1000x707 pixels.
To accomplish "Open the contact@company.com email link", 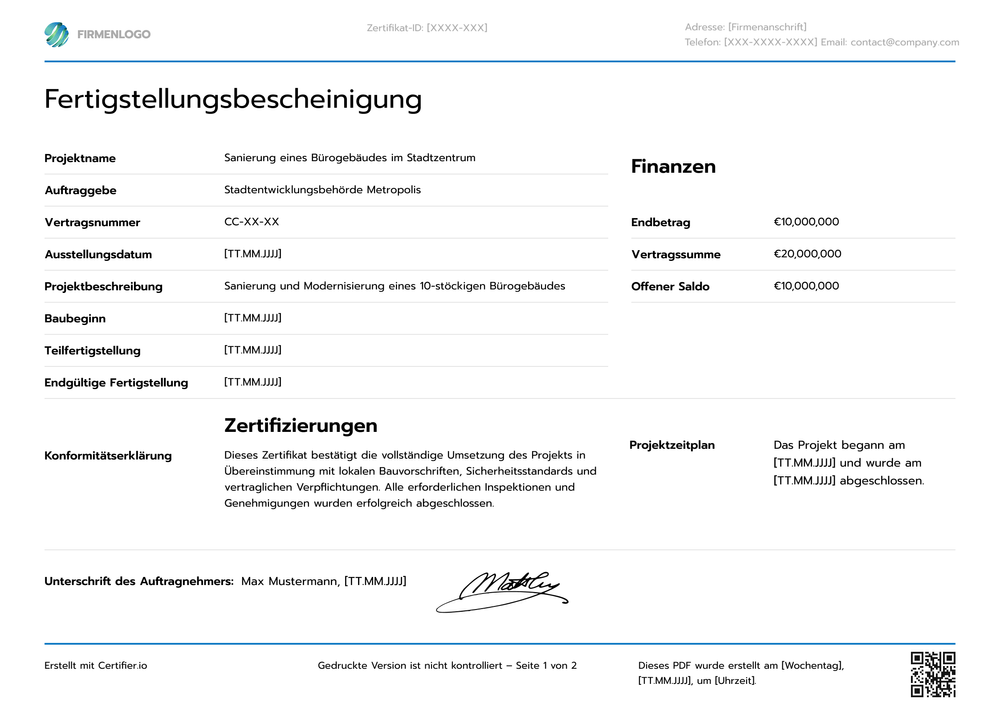I will pos(906,42).
